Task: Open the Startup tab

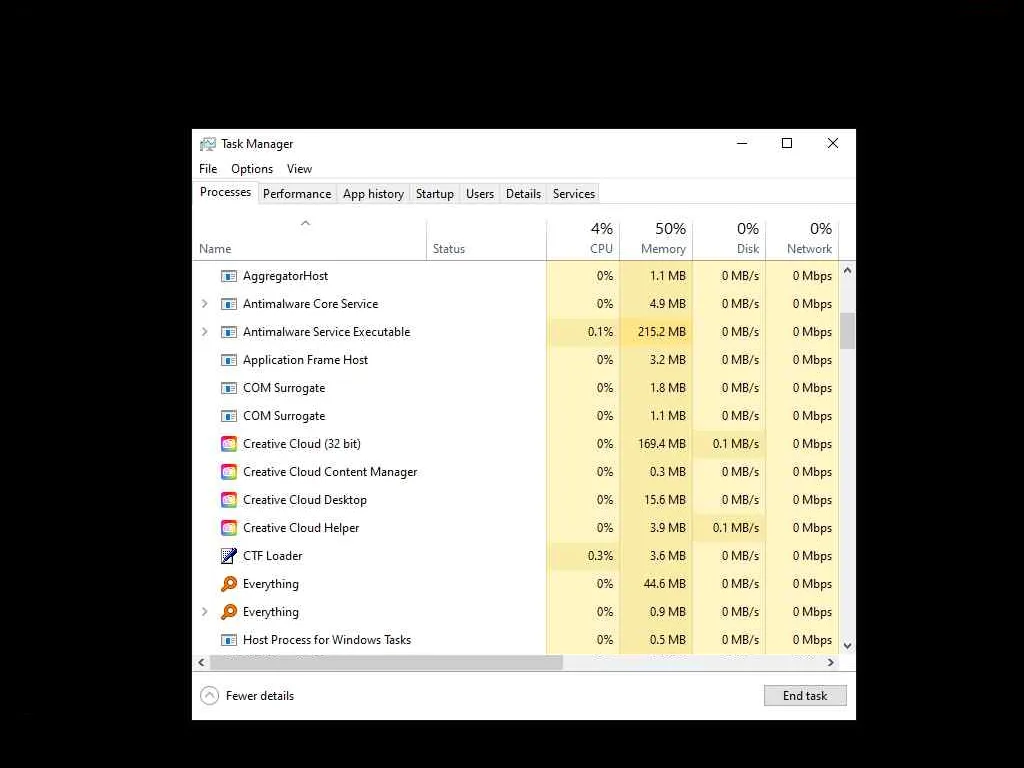Action: coord(435,194)
